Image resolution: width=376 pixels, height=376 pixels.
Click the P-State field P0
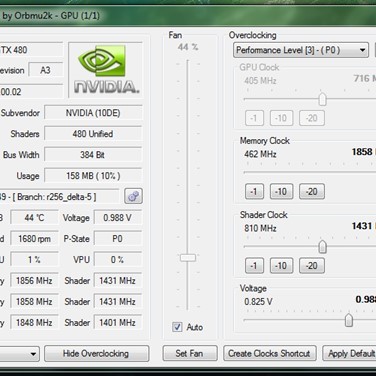pos(118,239)
